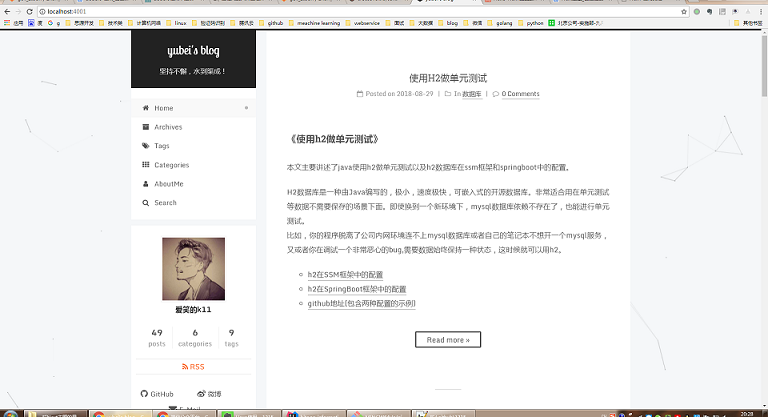The image size is (768, 417).
Task: Open the blog bookmark folder
Action: [448, 23]
